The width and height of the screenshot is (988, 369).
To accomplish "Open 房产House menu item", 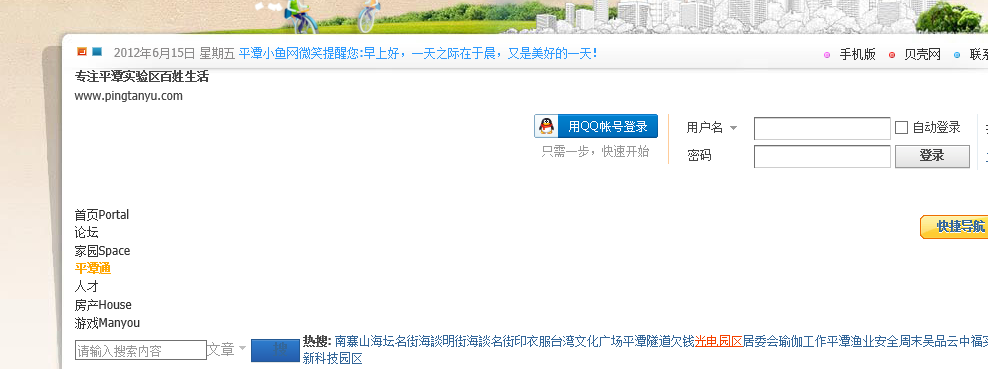I will click(103, 305).
